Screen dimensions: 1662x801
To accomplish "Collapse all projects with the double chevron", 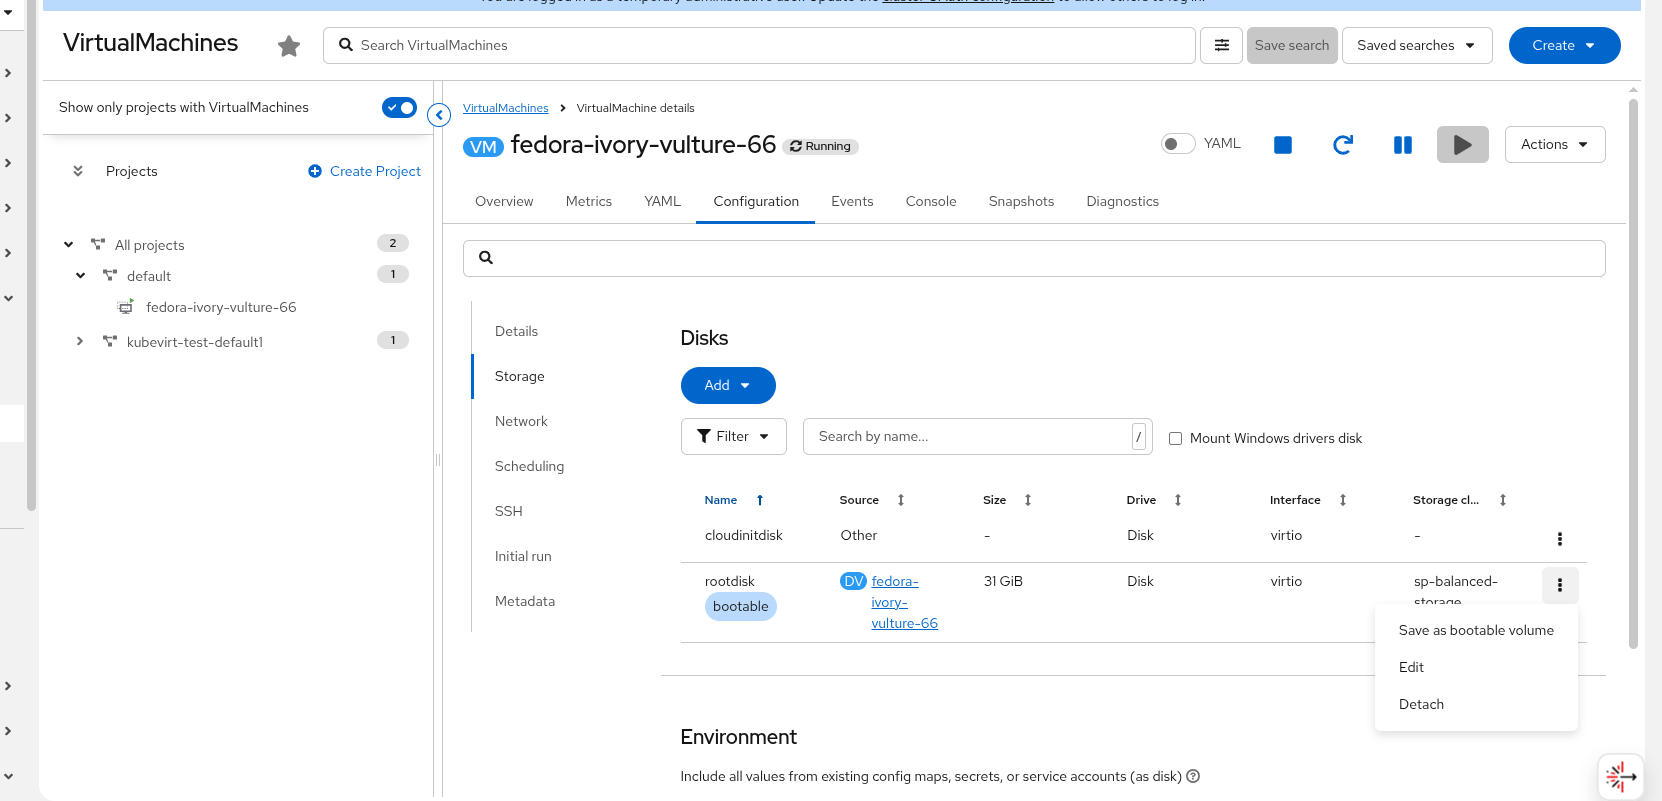I will pos(78,171).
